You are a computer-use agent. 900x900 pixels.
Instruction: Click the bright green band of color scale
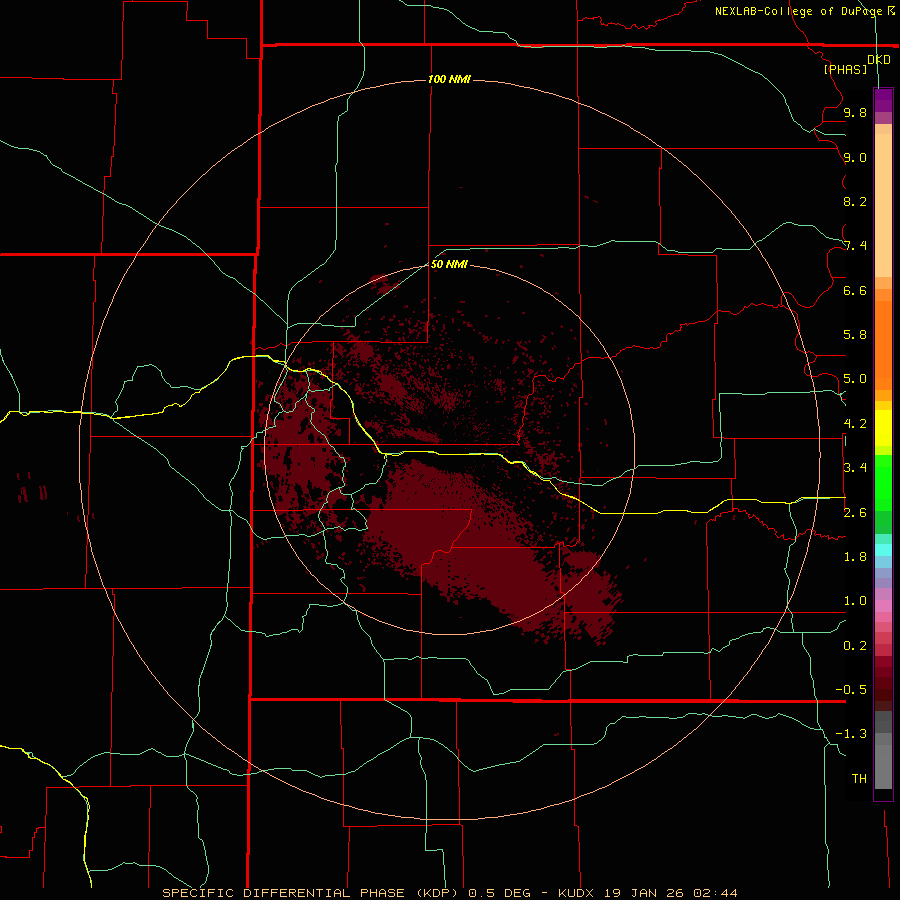pyautogui.click(x=883, y=483)
